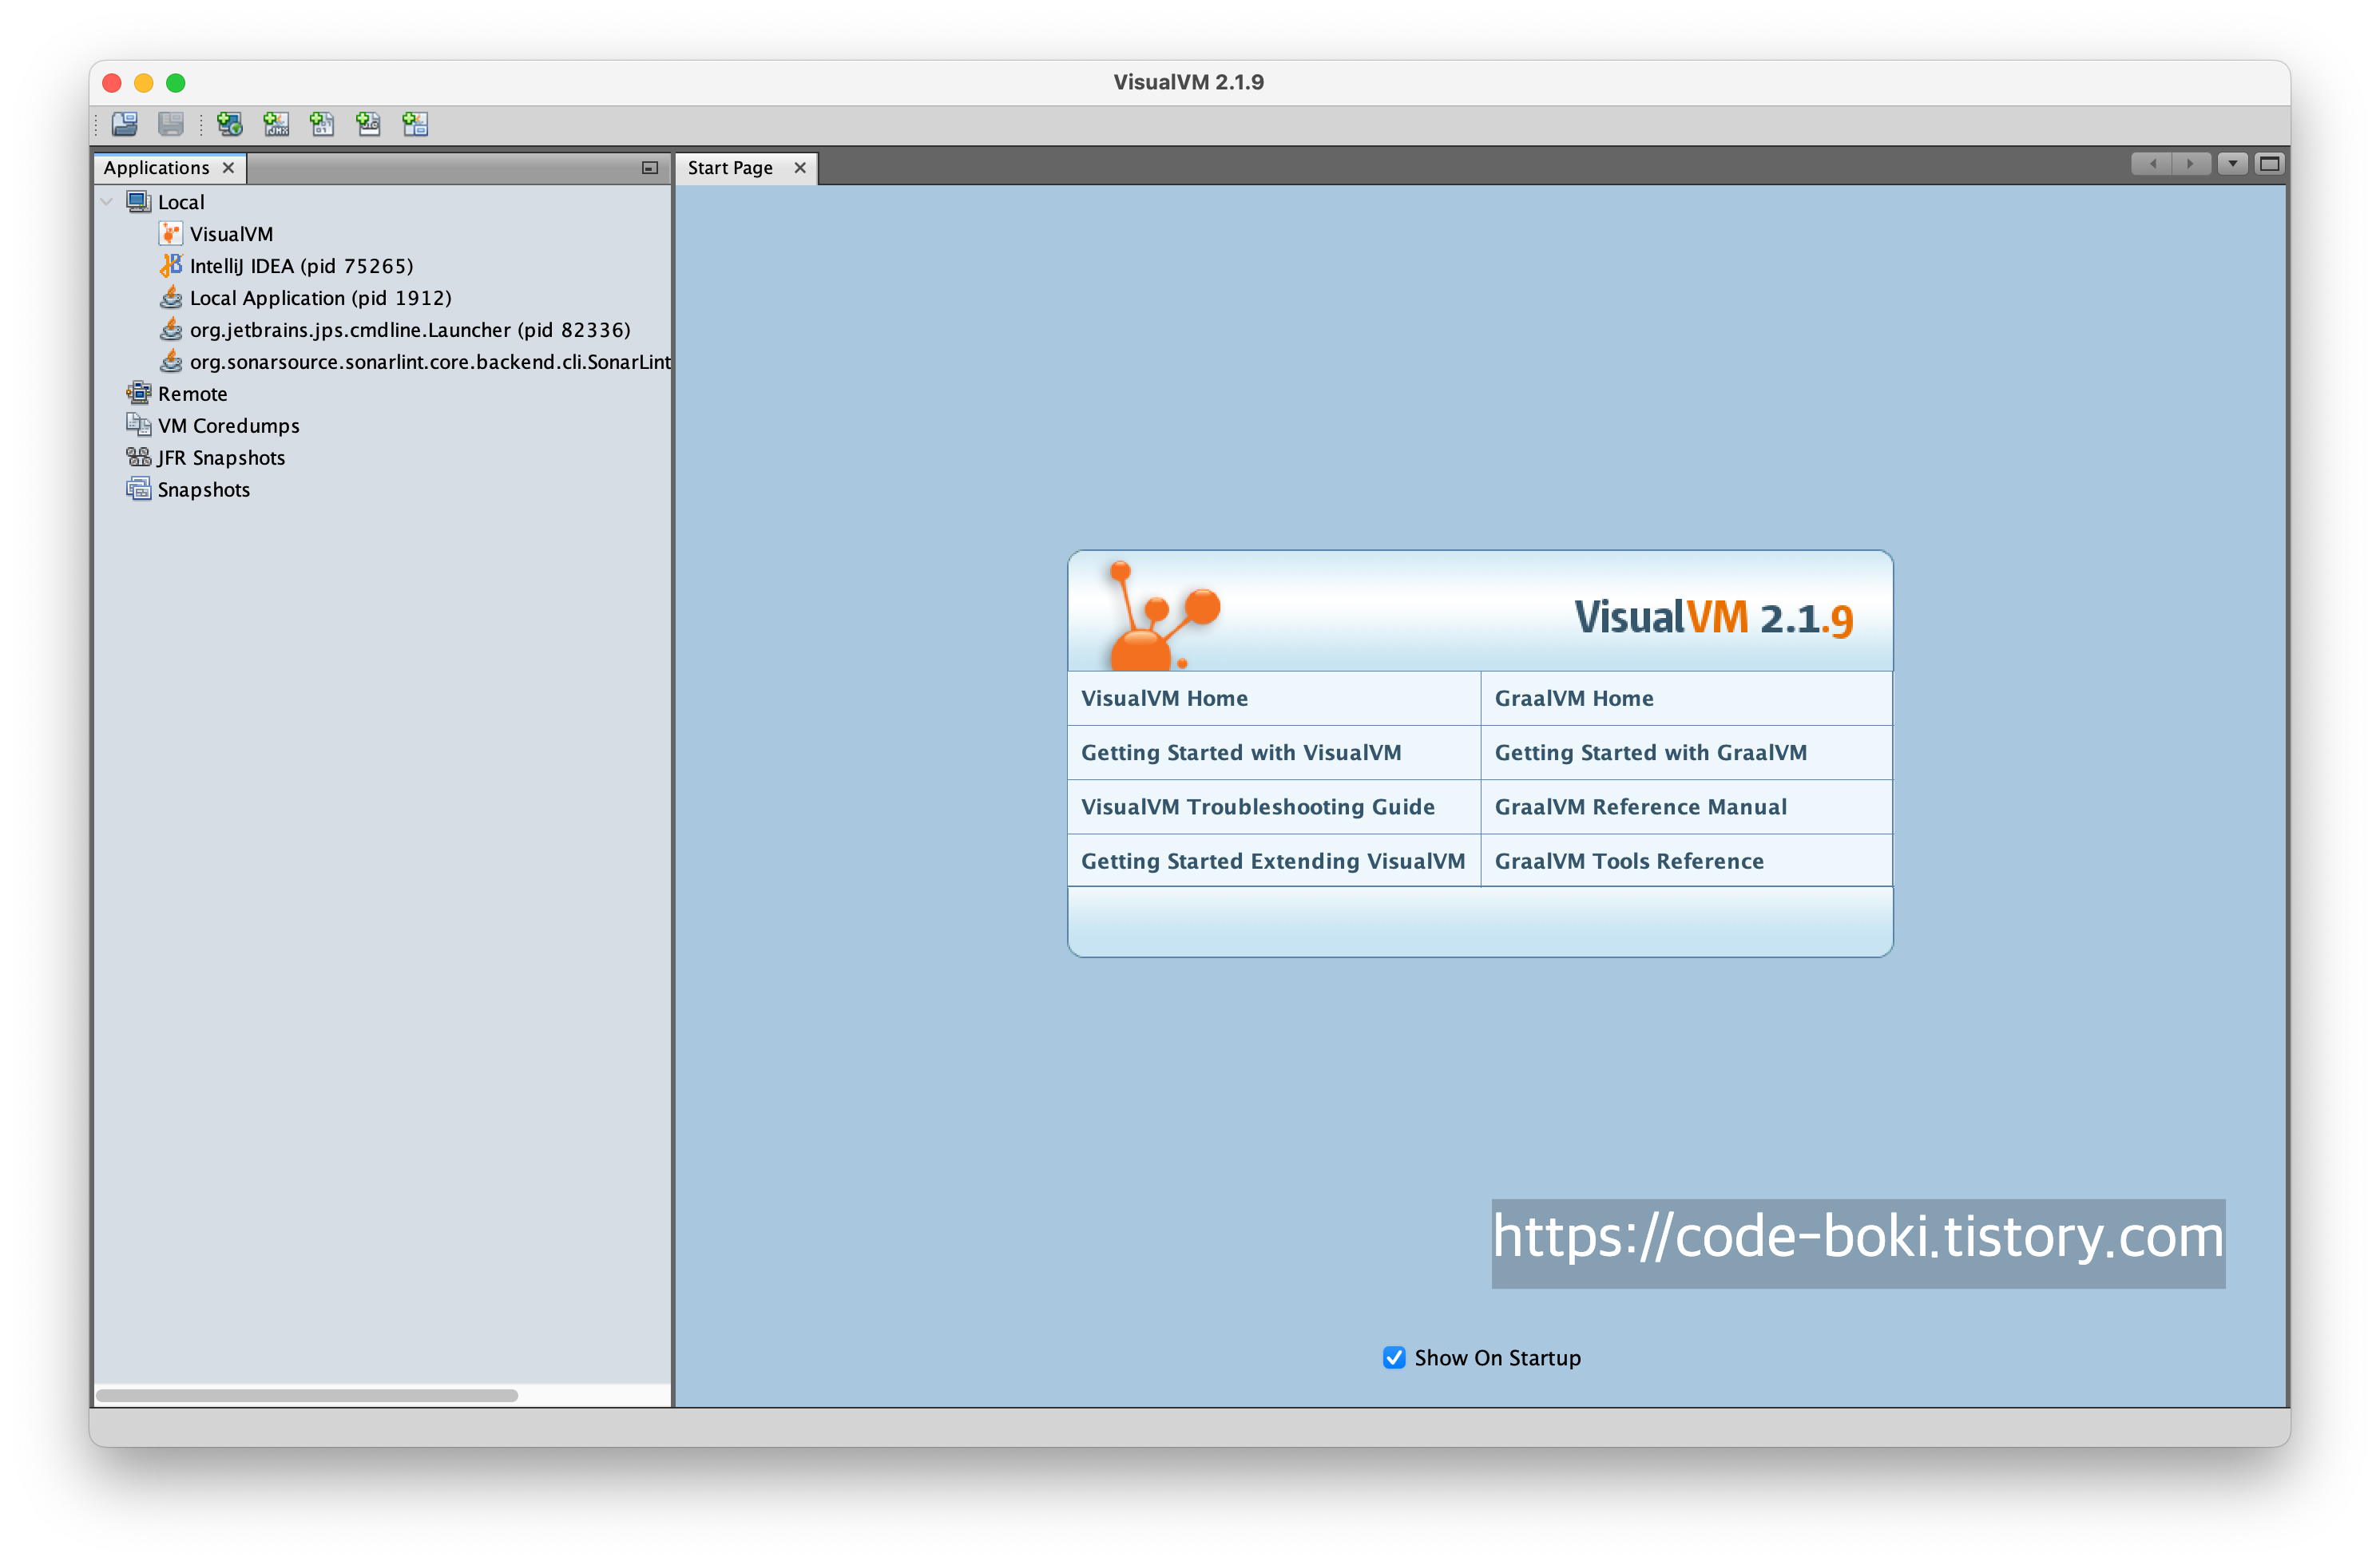Switch to the Start Page tab
Screen dimensions: 2380x1565
(x=730, y=168)
